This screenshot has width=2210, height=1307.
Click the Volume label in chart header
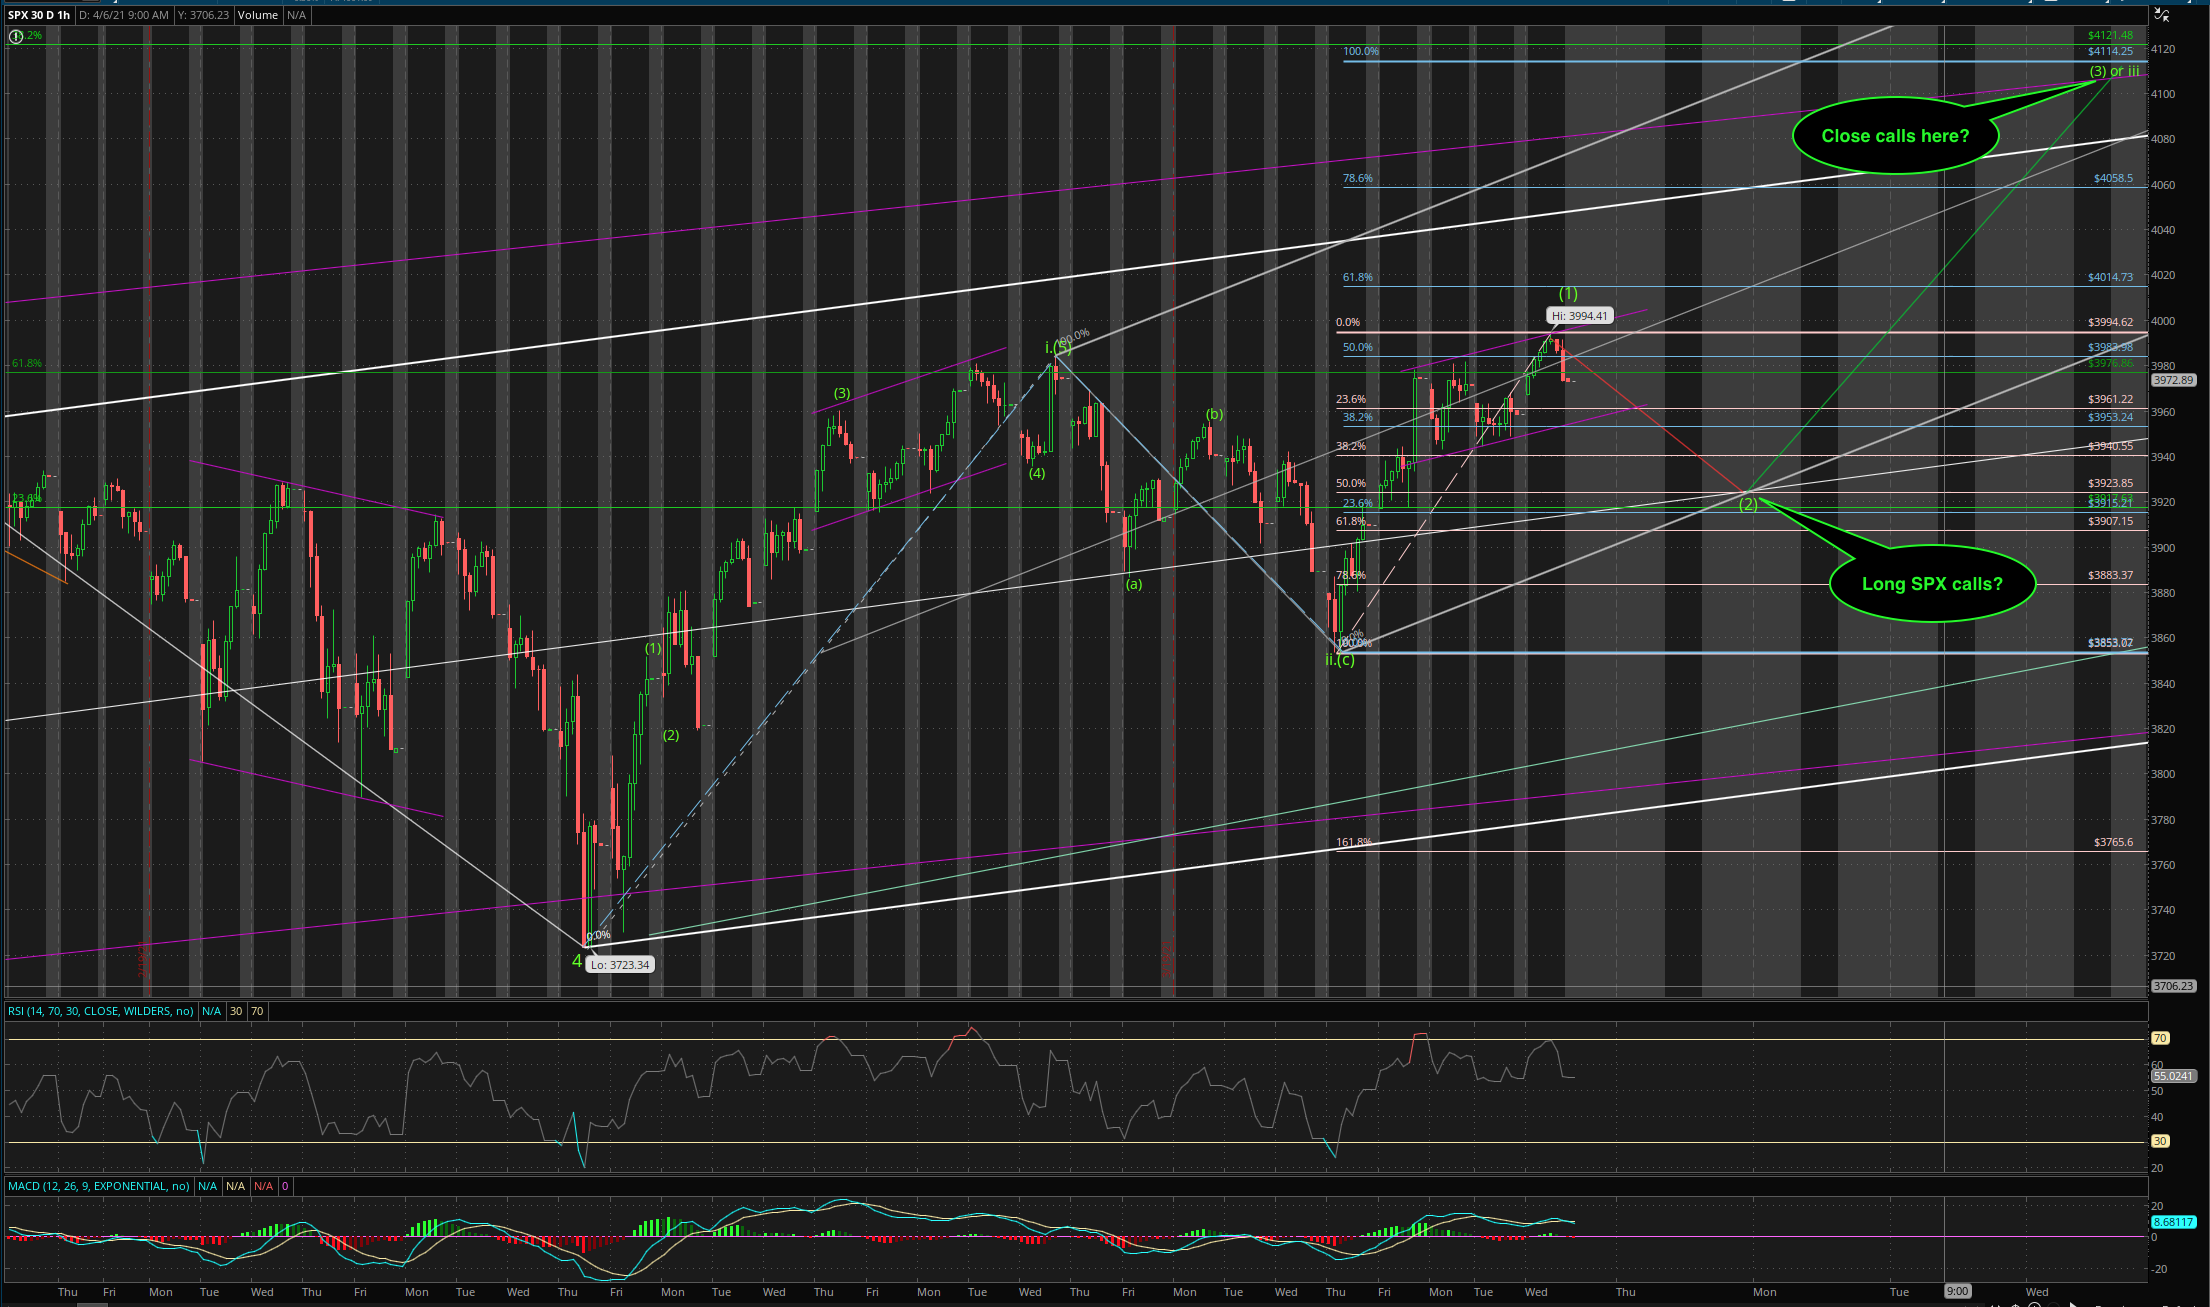click(258, 15)
